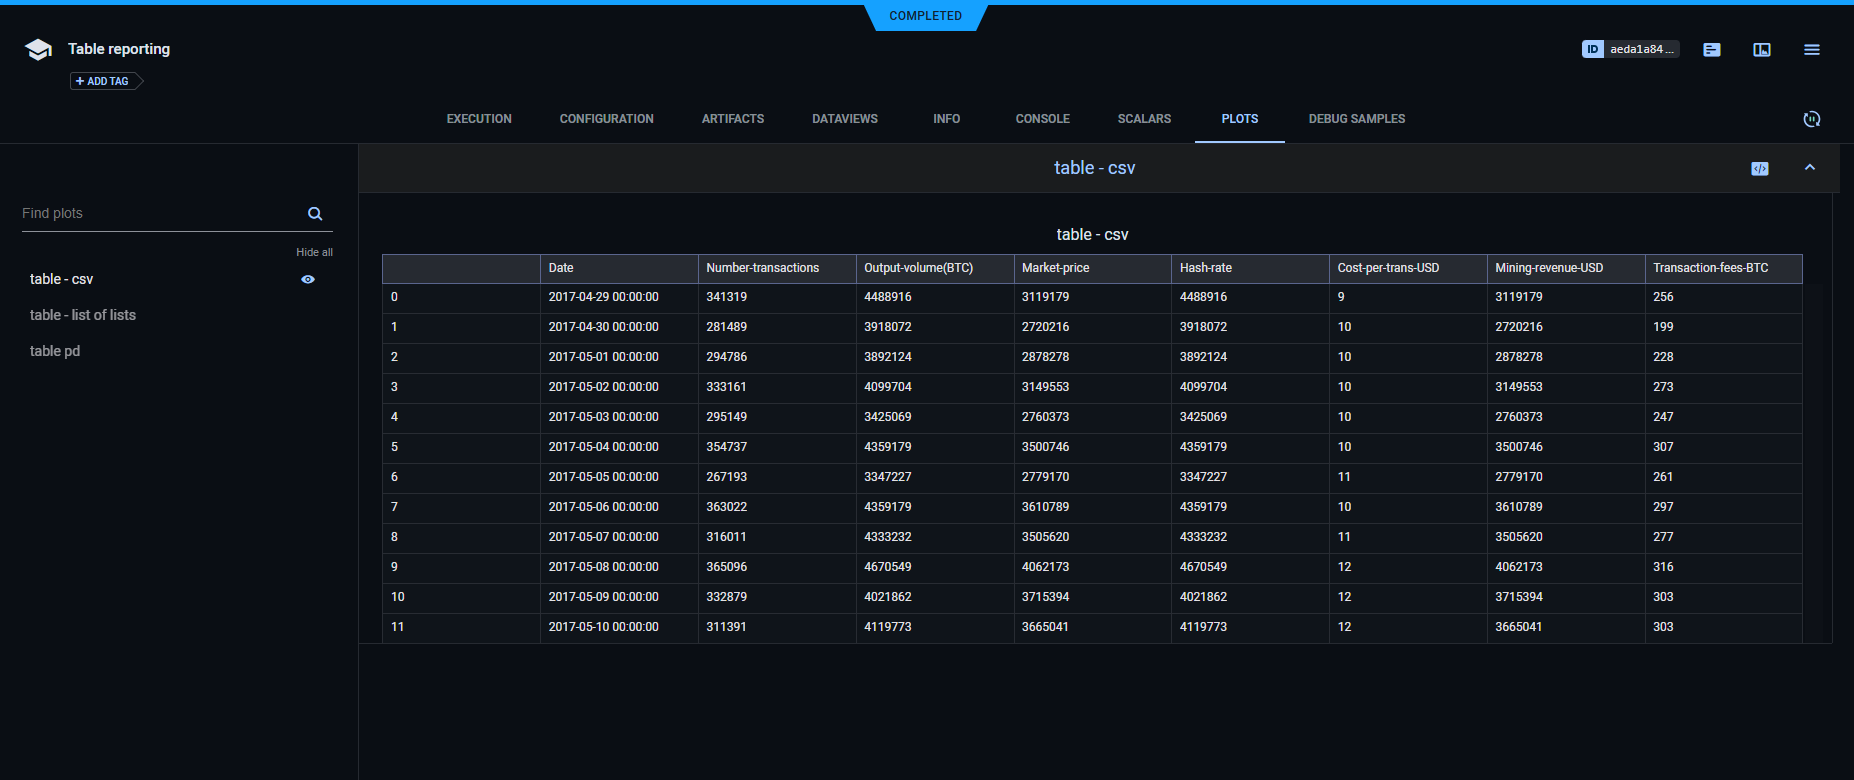Click the ADD TAG button

[103, 81]
